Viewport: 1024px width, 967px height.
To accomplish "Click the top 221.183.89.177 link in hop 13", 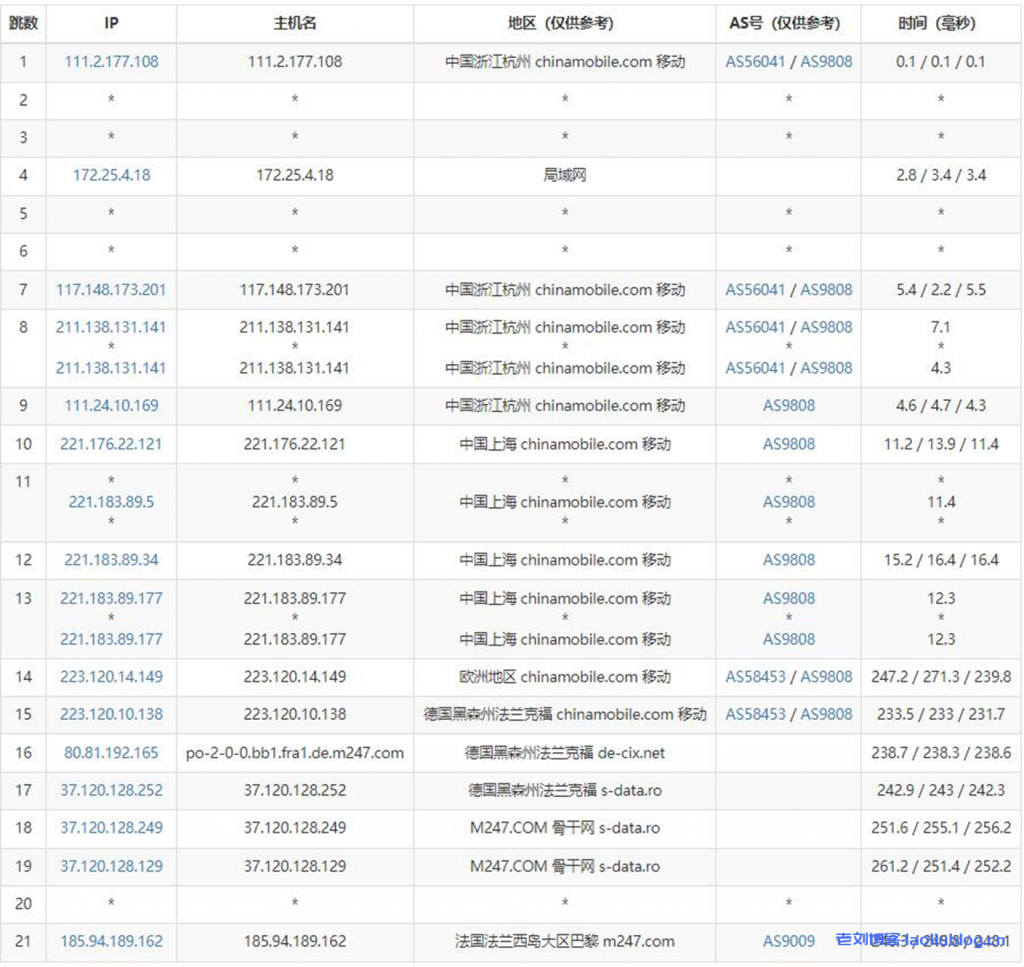I will click(110, 598).
